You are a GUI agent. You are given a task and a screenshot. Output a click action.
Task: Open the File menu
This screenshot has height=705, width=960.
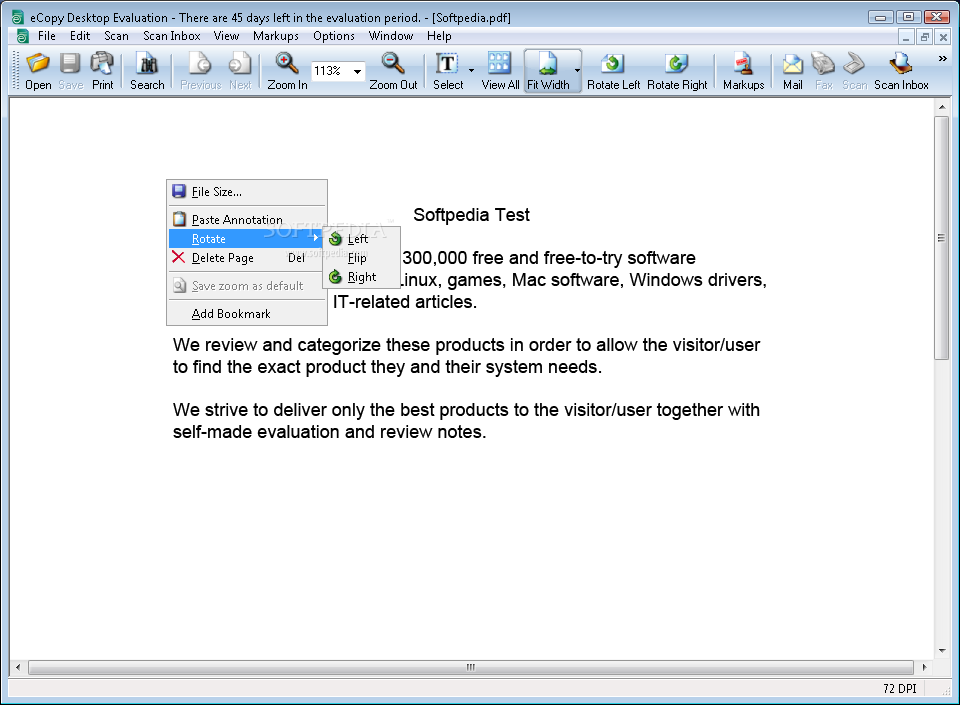click(47, 36)
